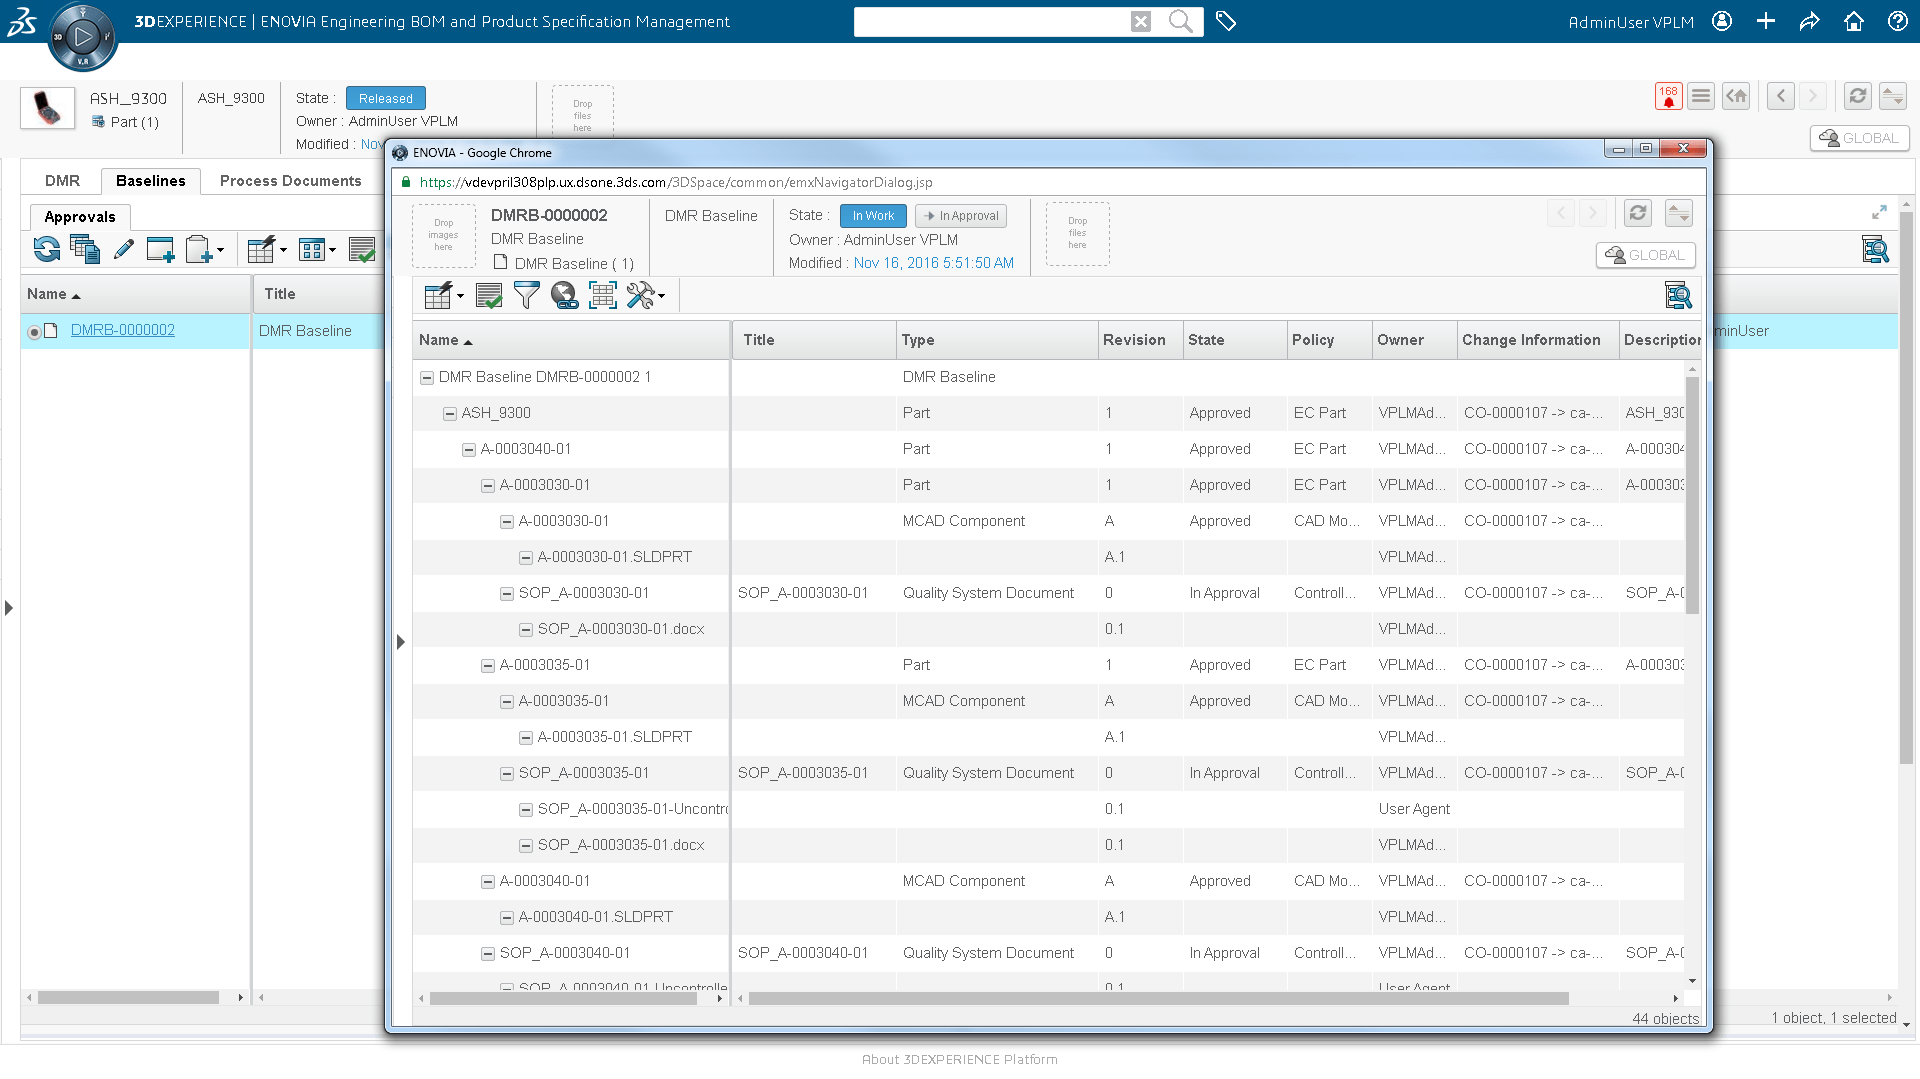Click the In Approval state button
Image resolution: width=1920 pixels, height=1079 pixels.
coord(960,216)
